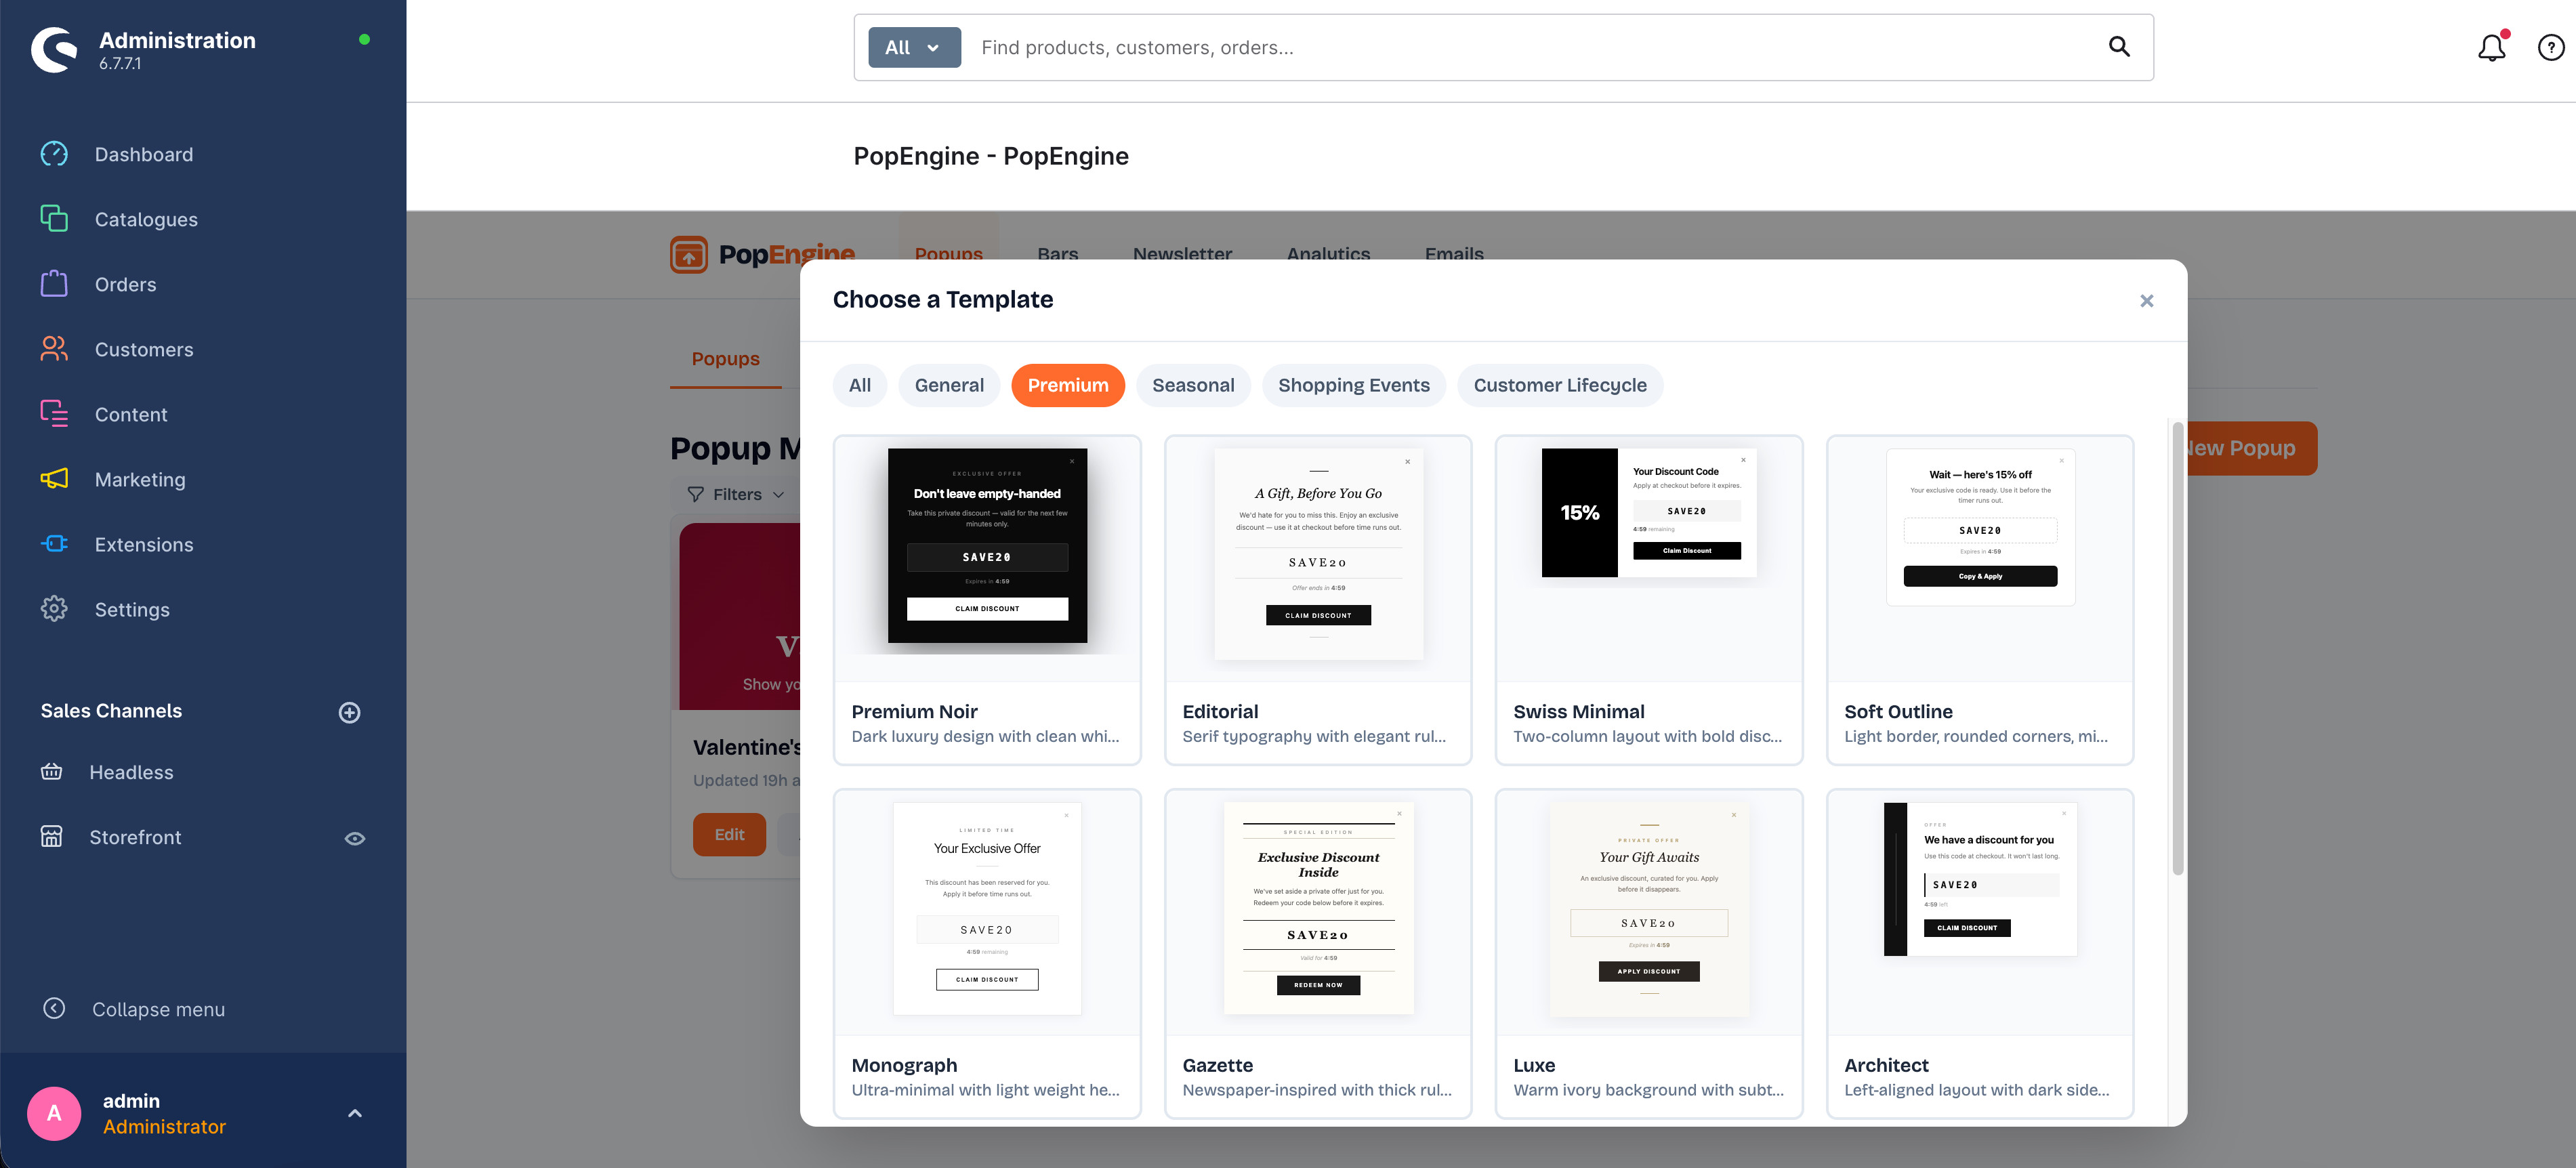Click the Extensions plug icon
Screen dimensions: 2576x1168
point(54,544)
